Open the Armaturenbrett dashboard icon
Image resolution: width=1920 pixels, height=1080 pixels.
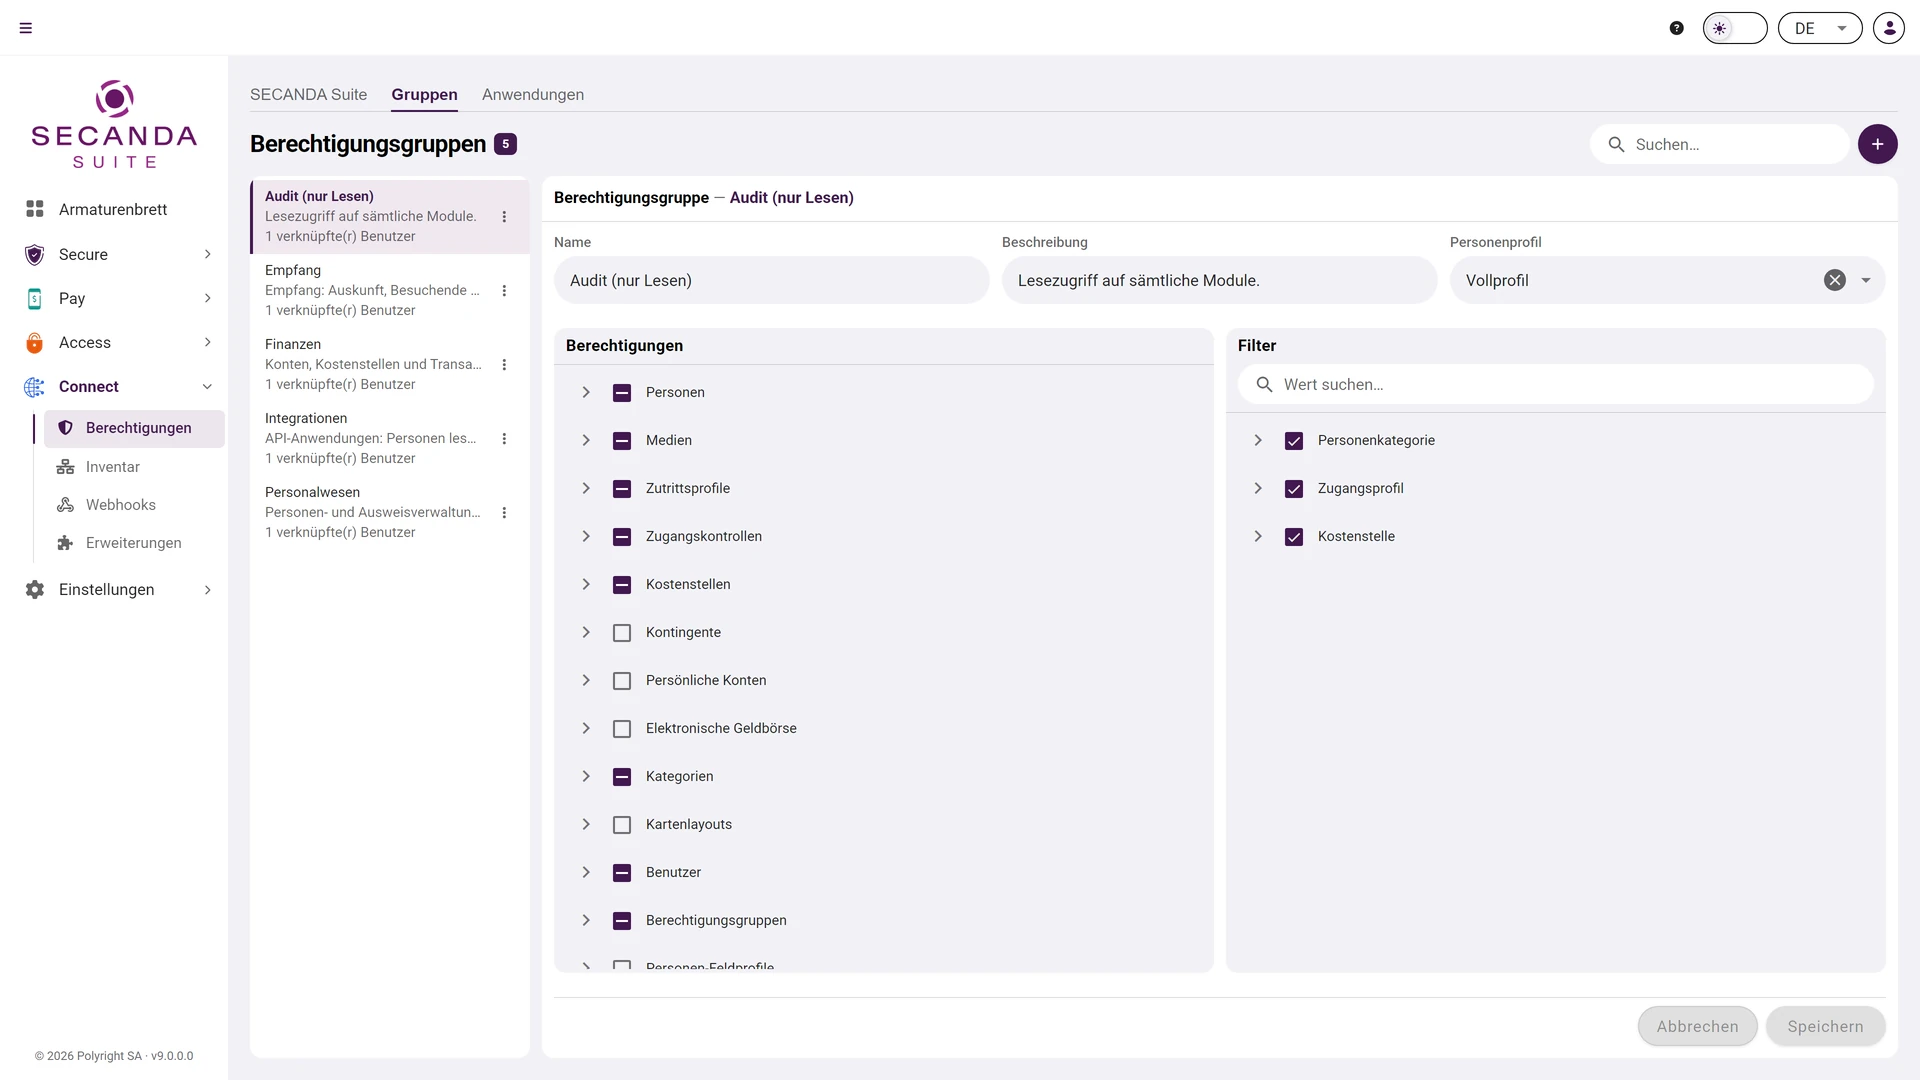tap(35, 209)
